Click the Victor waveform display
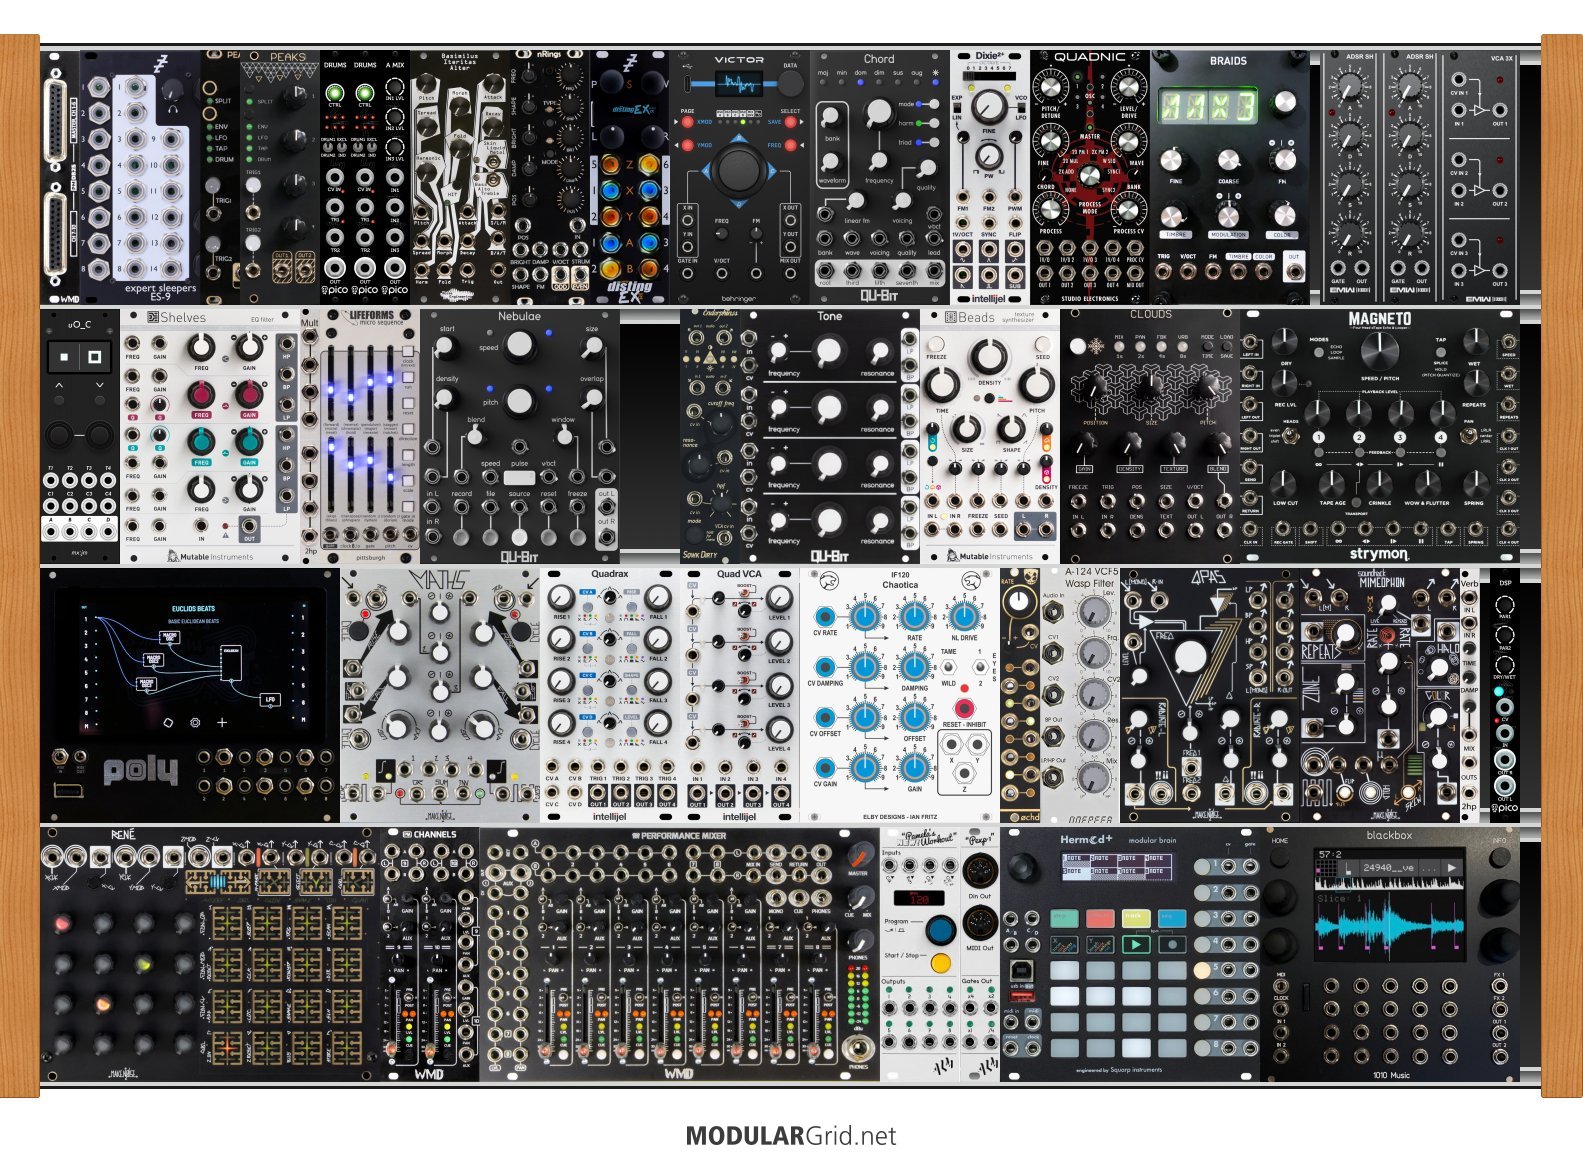Viewport: 1583px width, 1157px height. [739, 83]
